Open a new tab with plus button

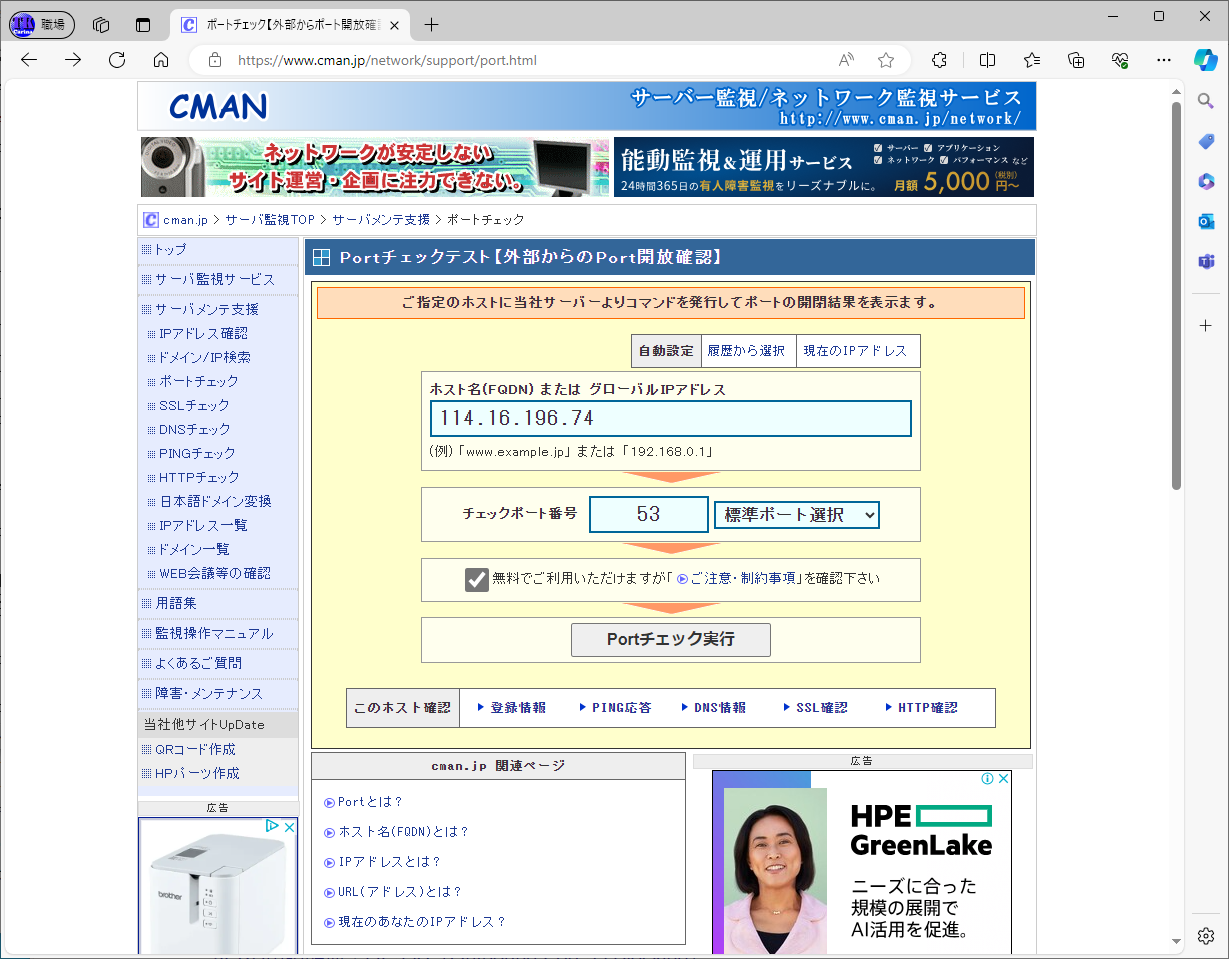(431, 25)
